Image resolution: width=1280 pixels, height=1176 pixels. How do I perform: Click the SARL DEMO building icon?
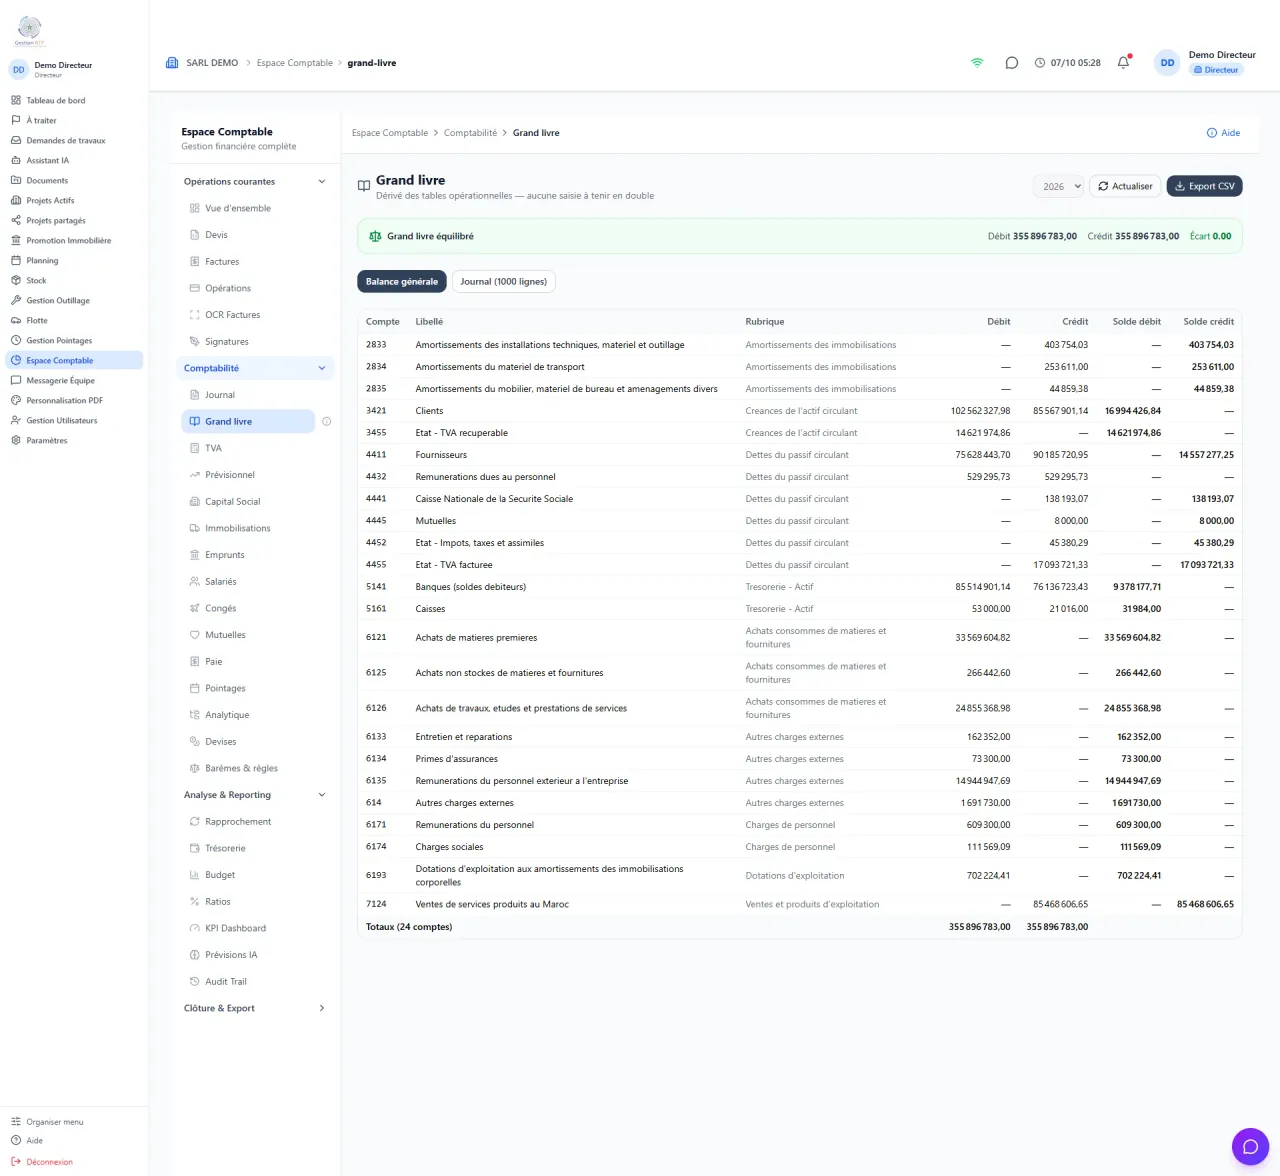point(172,63)
